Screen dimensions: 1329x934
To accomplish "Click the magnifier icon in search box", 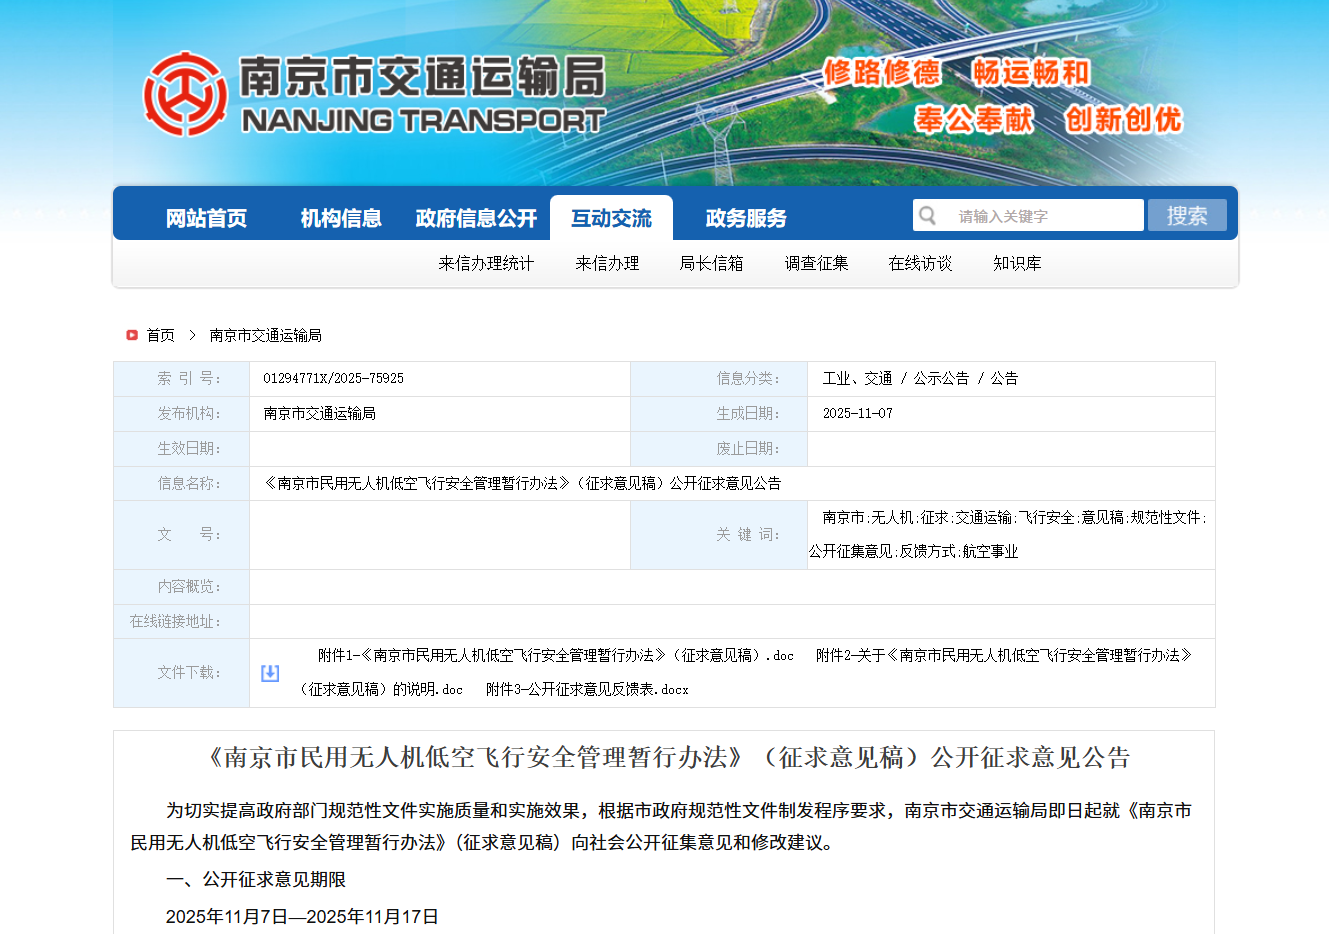I will point(928,216).
